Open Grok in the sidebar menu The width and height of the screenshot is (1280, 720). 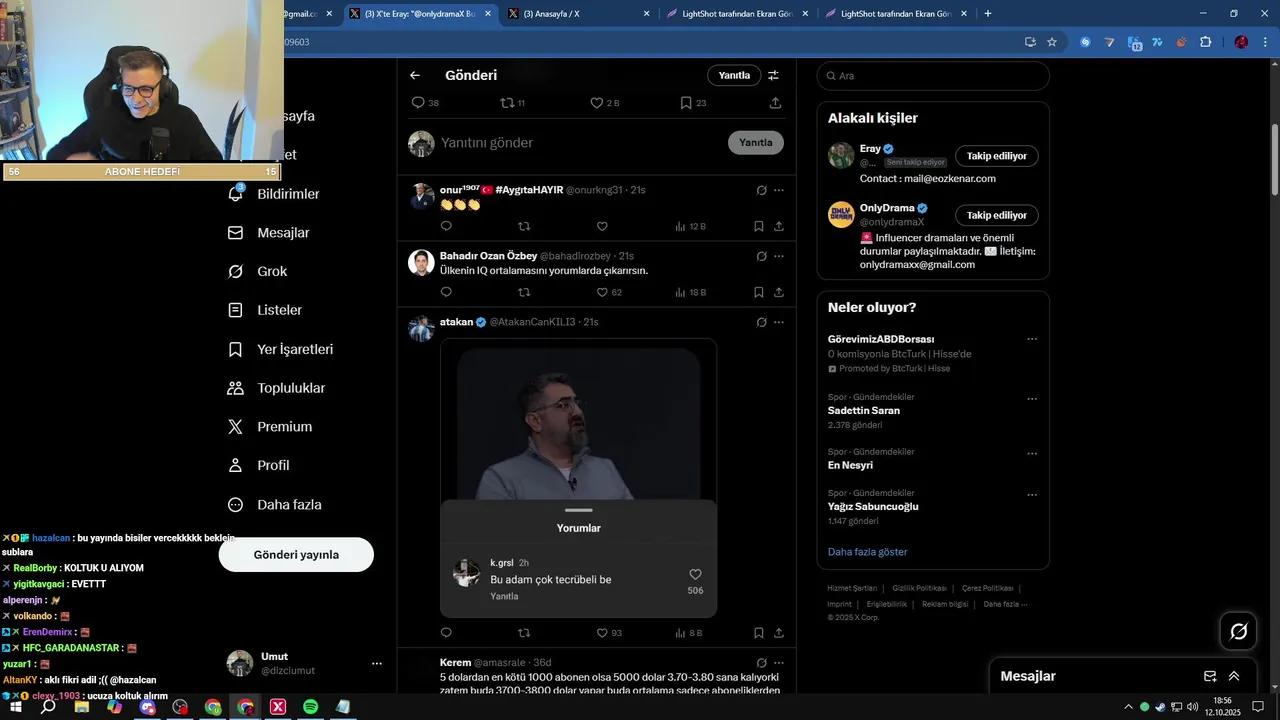(x=257, y=271)
